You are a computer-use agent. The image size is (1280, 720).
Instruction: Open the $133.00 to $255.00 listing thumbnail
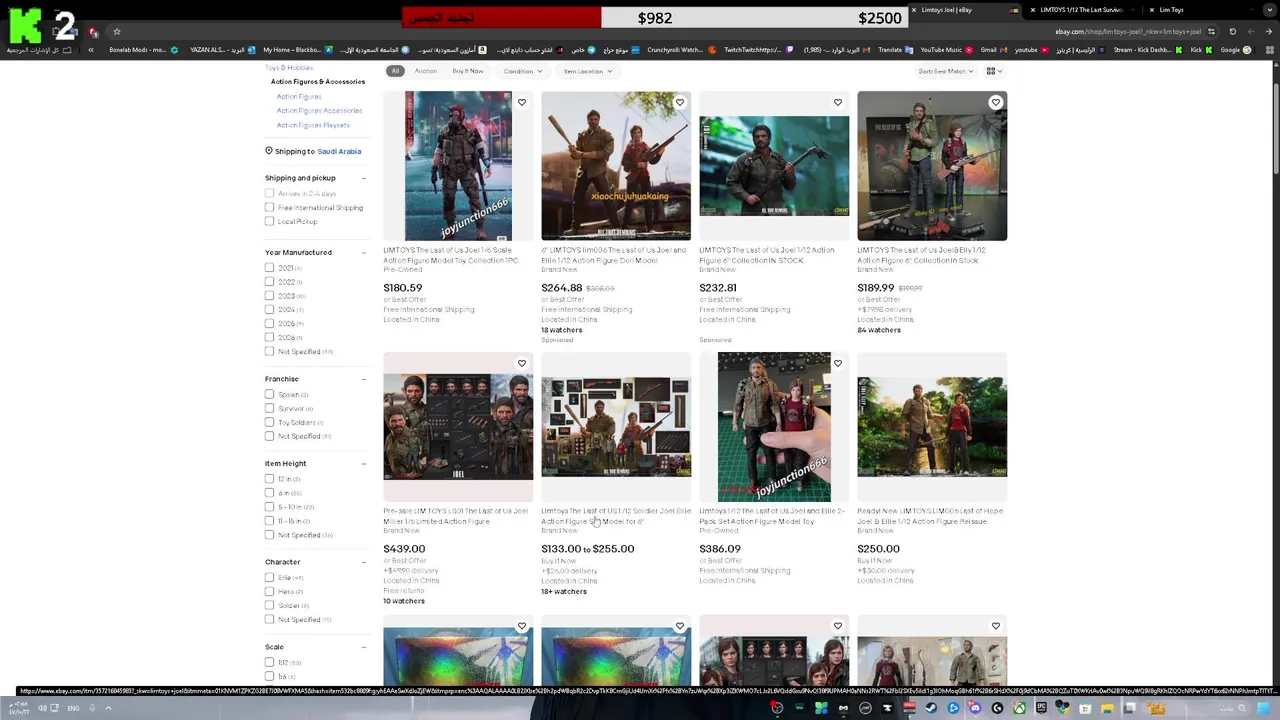pyautogui.click(x=616, y=427)
